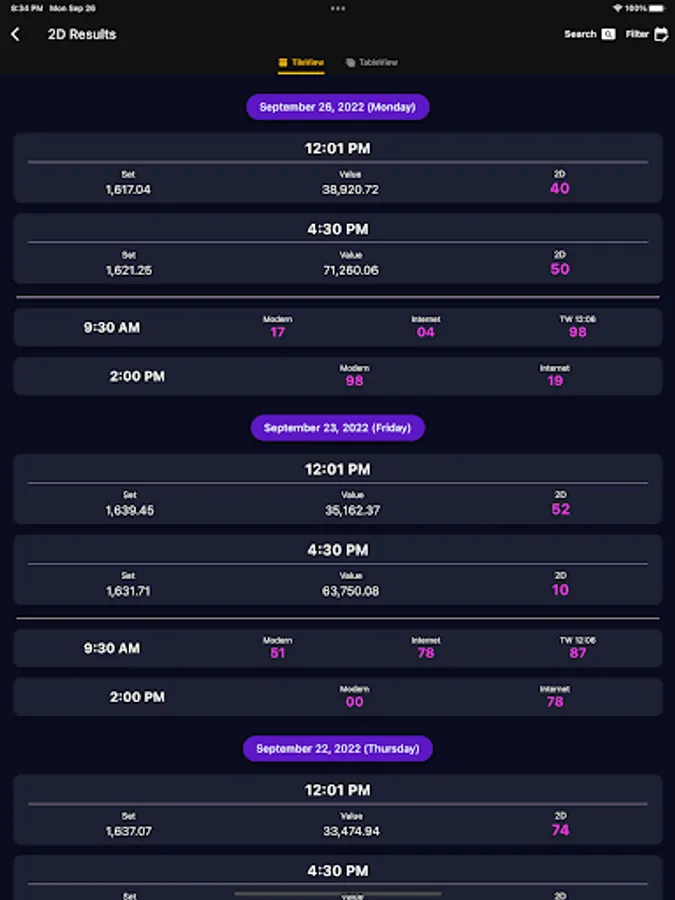Tap the 9:30 AM row with Modern 17

(338, 327)
